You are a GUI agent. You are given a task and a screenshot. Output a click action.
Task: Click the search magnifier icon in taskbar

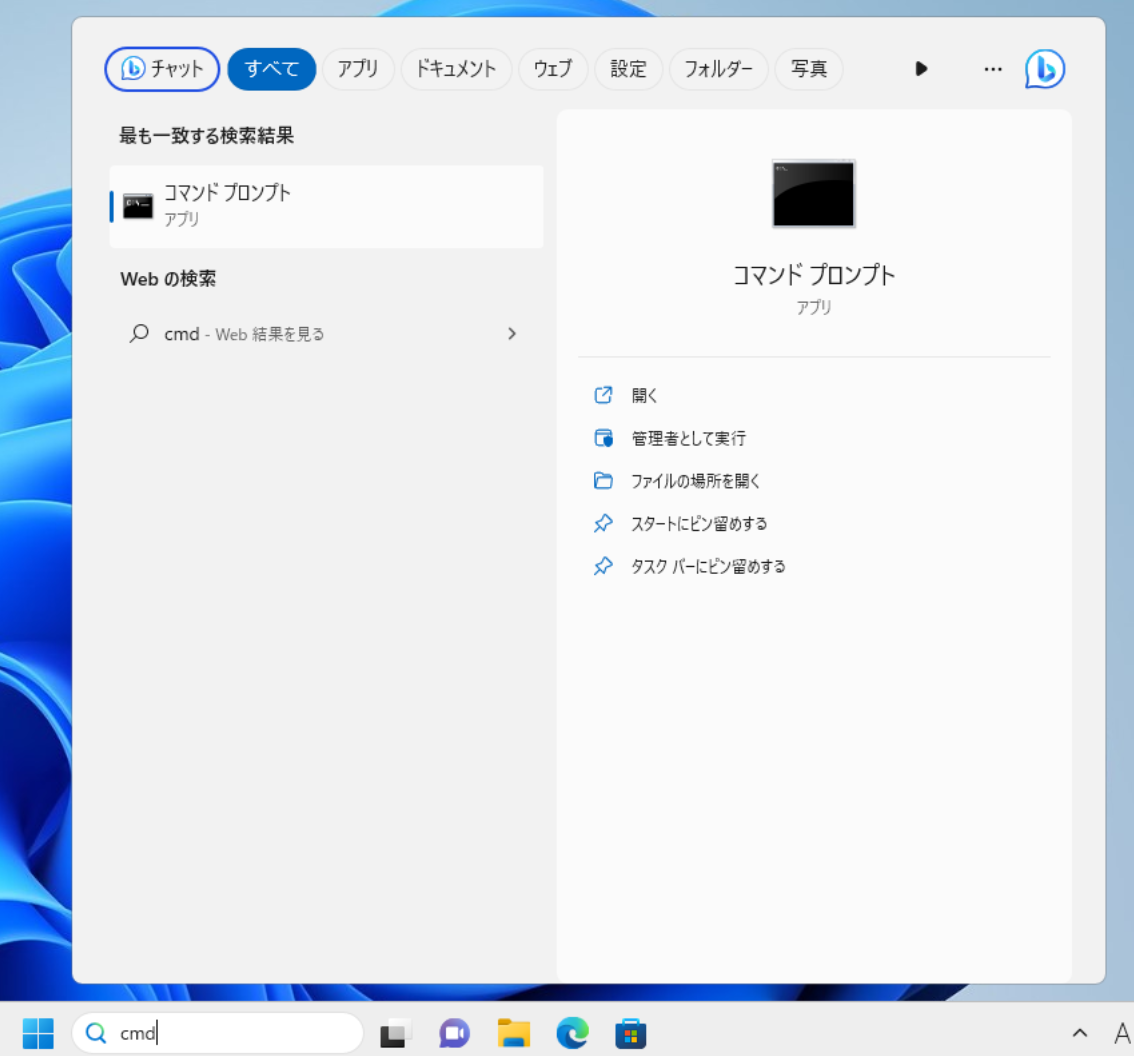[95, 1033]
